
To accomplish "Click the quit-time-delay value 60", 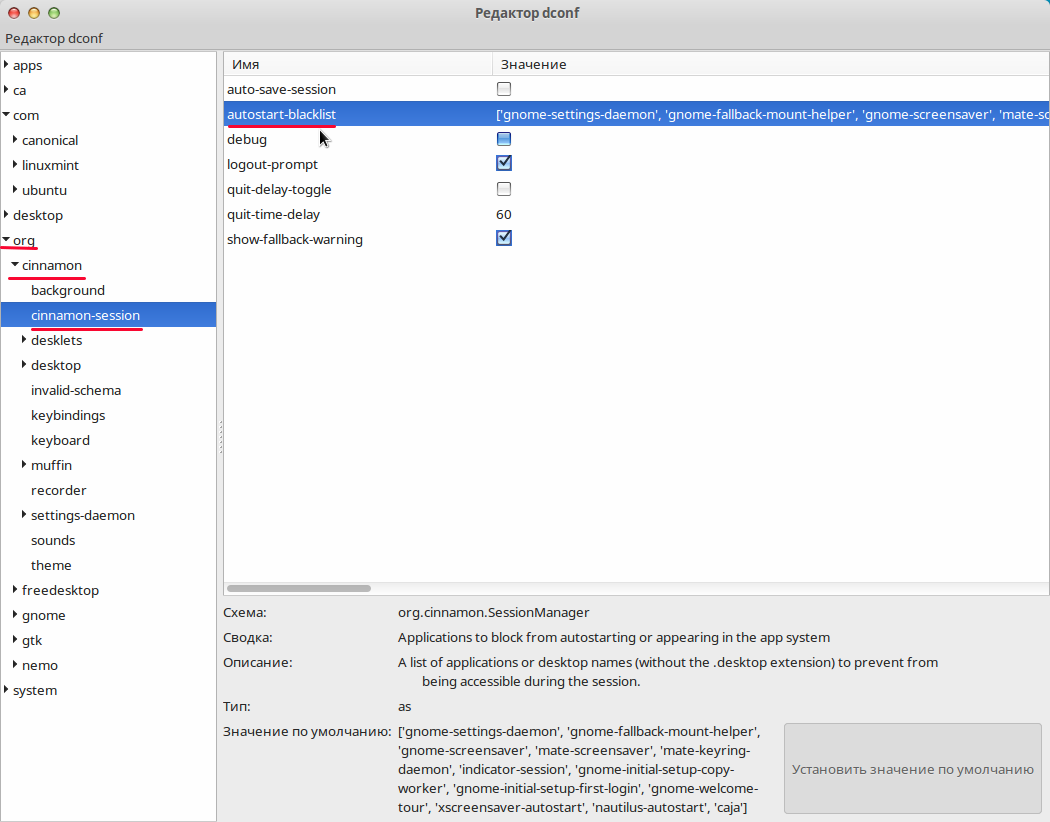I will coord(504,215).
